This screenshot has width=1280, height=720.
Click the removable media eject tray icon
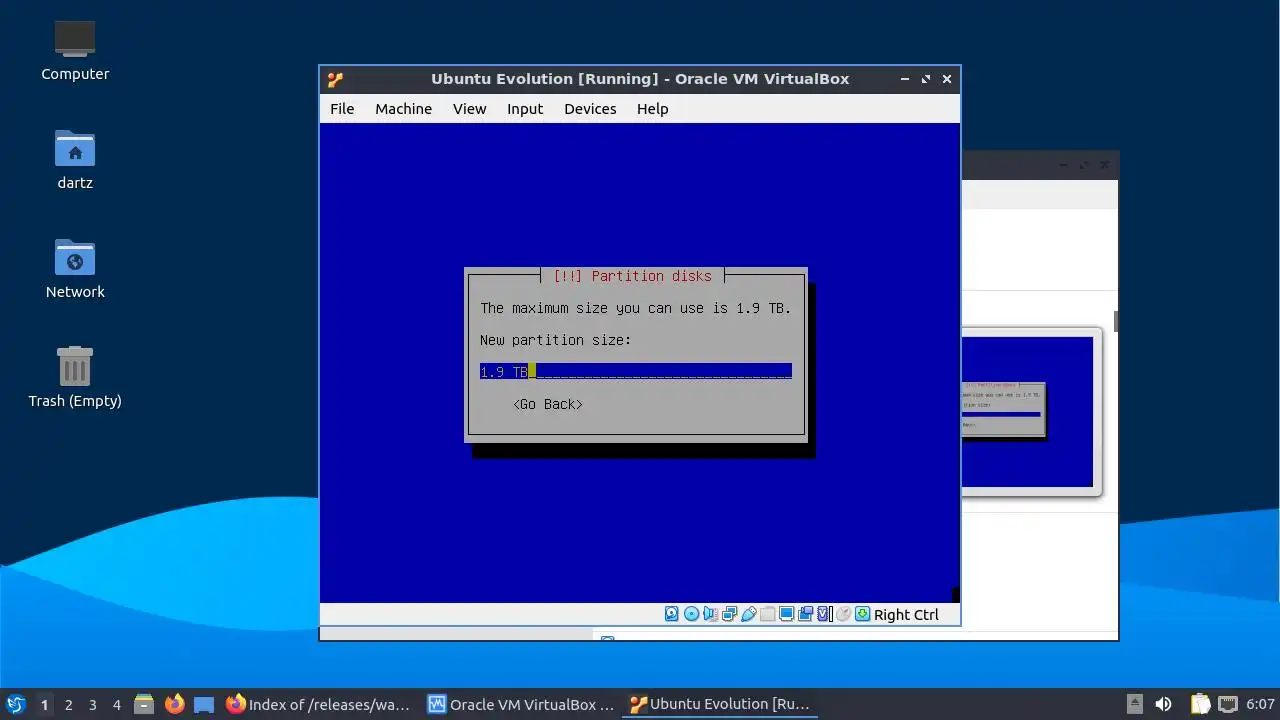tap(1134, 704)
